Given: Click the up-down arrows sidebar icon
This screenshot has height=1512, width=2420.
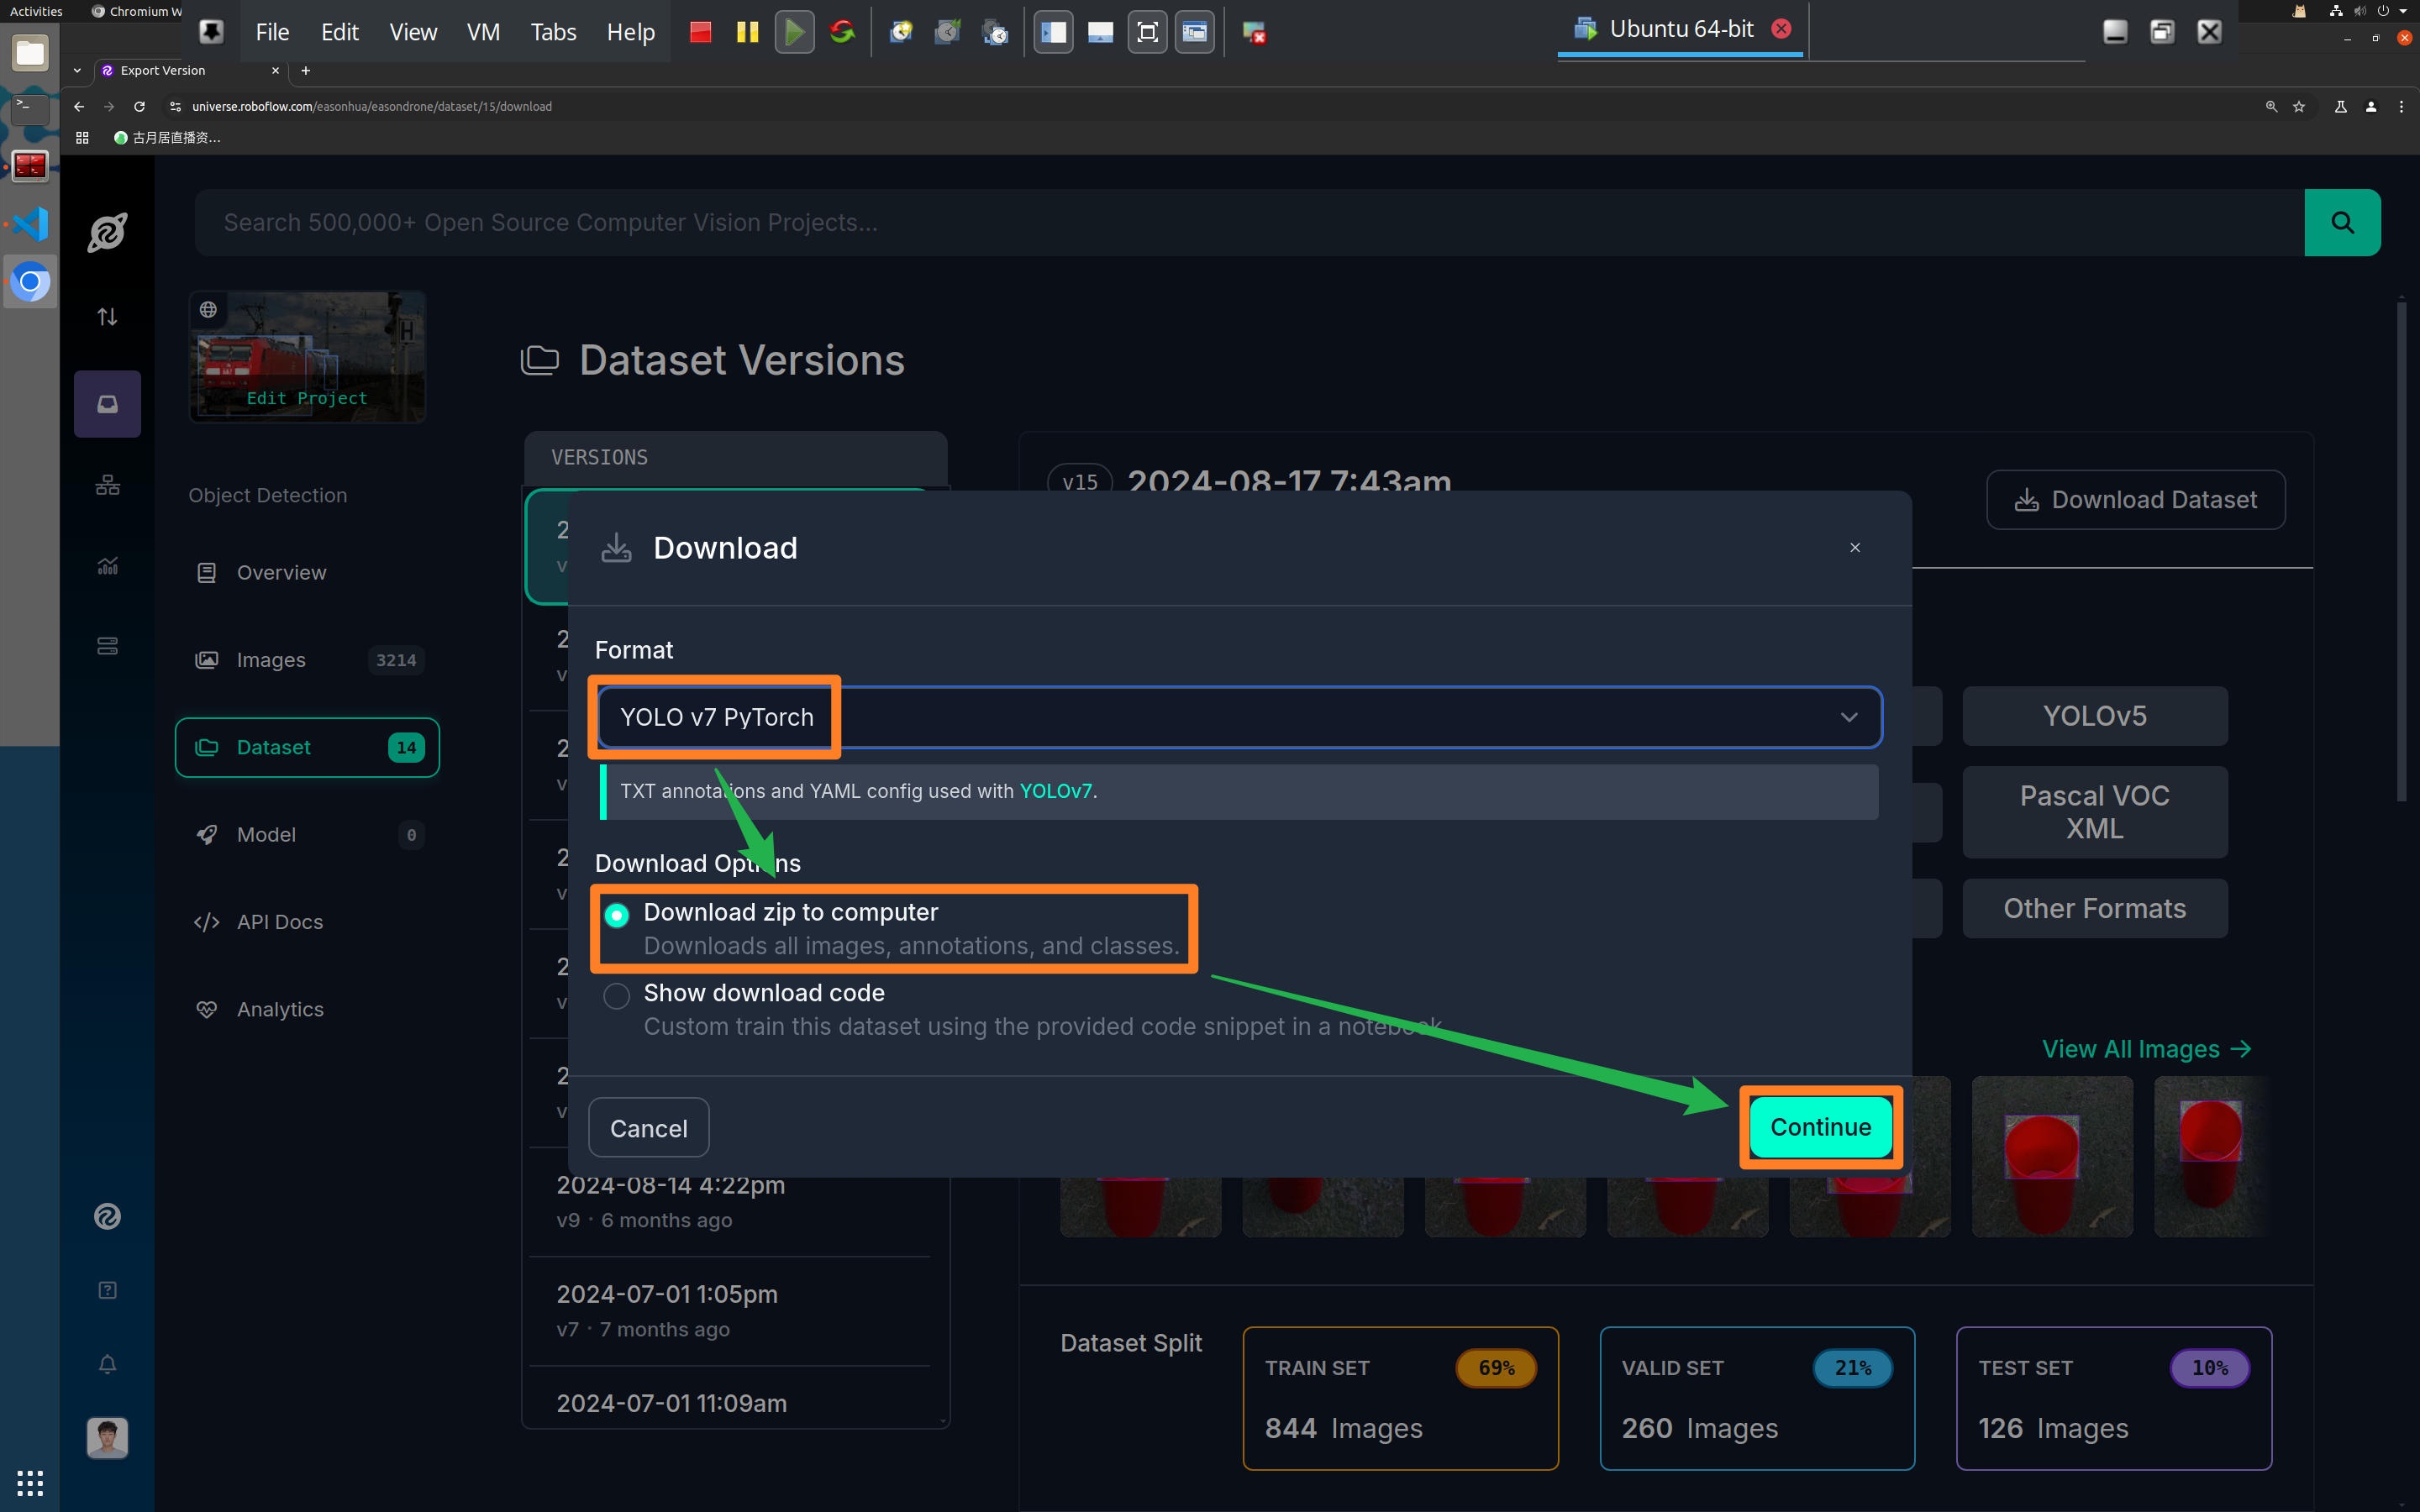Looking at the screenshot, I should point(107,317).
